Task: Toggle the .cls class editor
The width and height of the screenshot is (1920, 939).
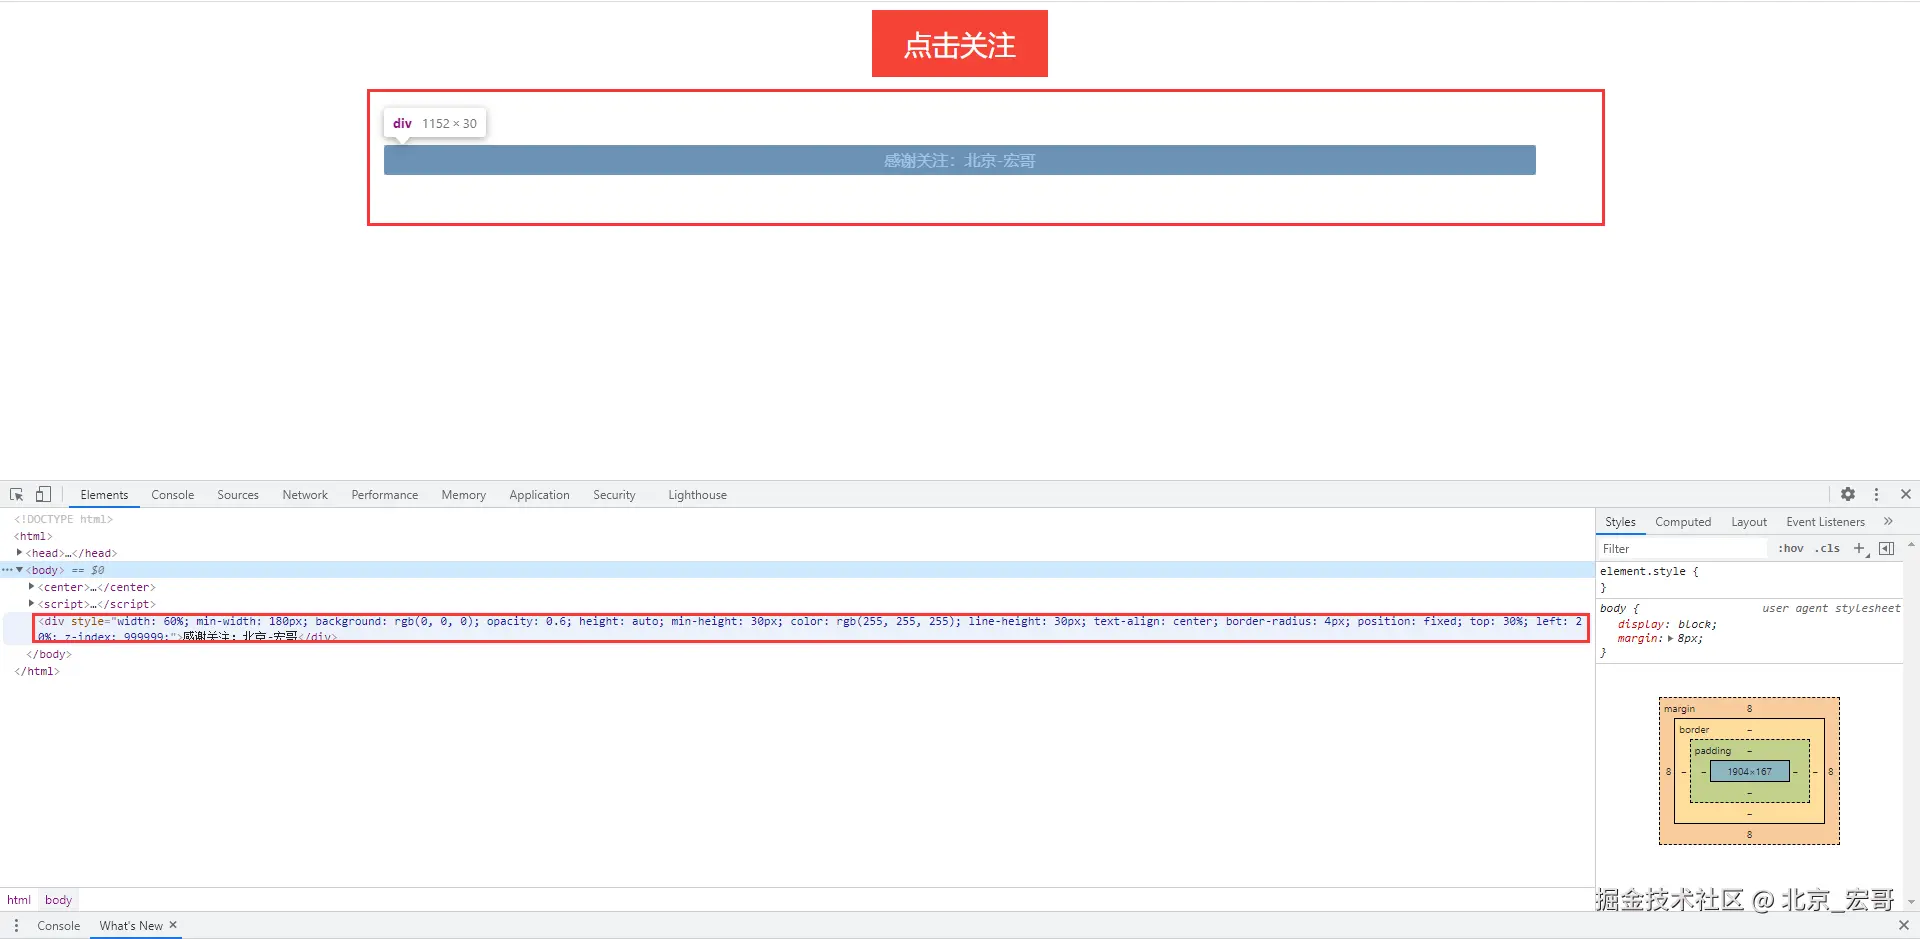Action: click(1828, 549)
